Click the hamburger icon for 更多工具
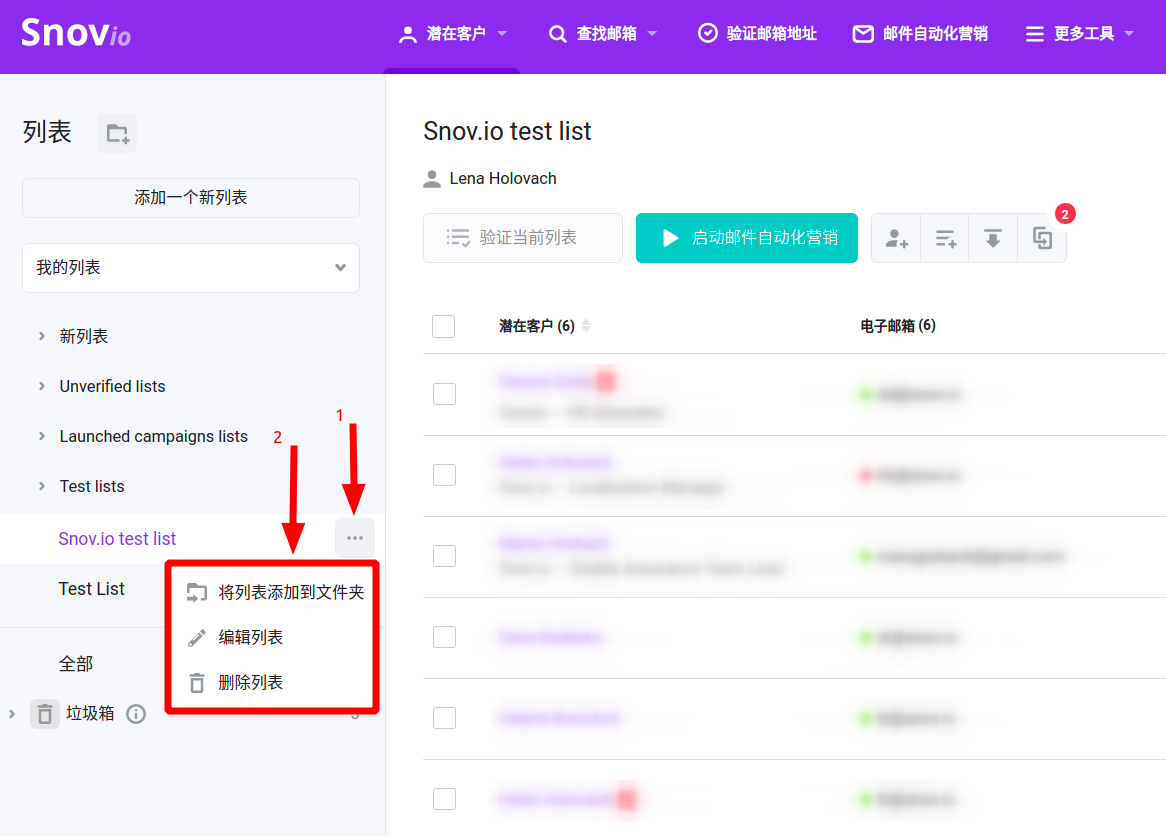This screenshot has width=1166, height=836. pyautogui.click(x=1034, y=34)
